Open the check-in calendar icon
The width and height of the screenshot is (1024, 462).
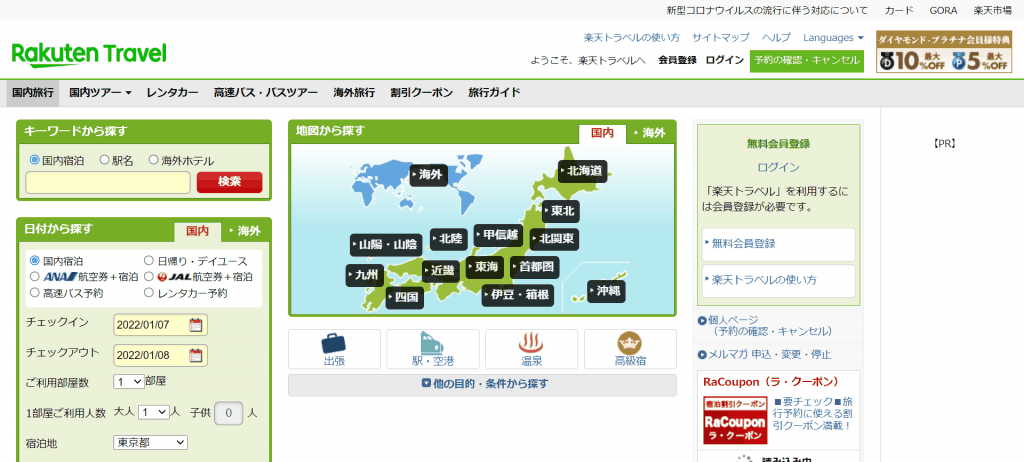pos(195,325)
